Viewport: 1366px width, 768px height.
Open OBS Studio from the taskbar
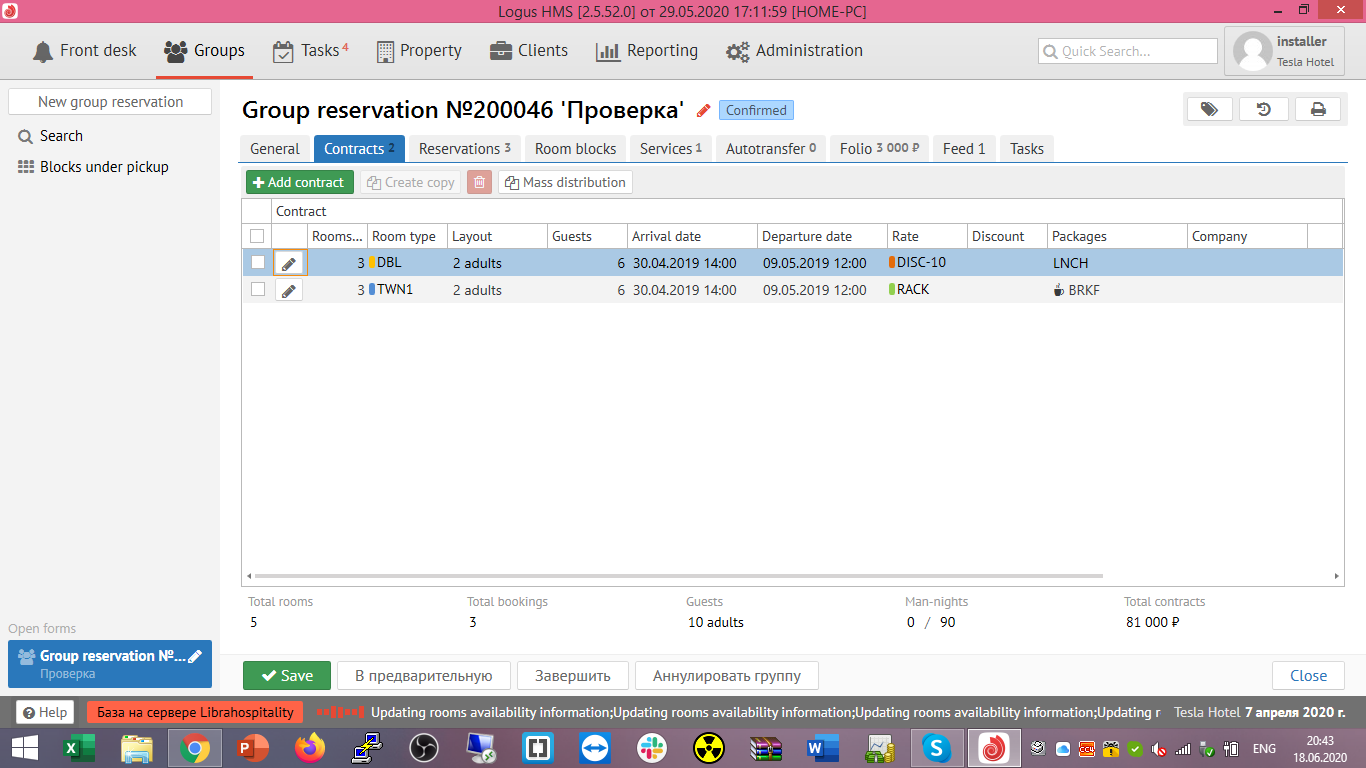point(425,747)
